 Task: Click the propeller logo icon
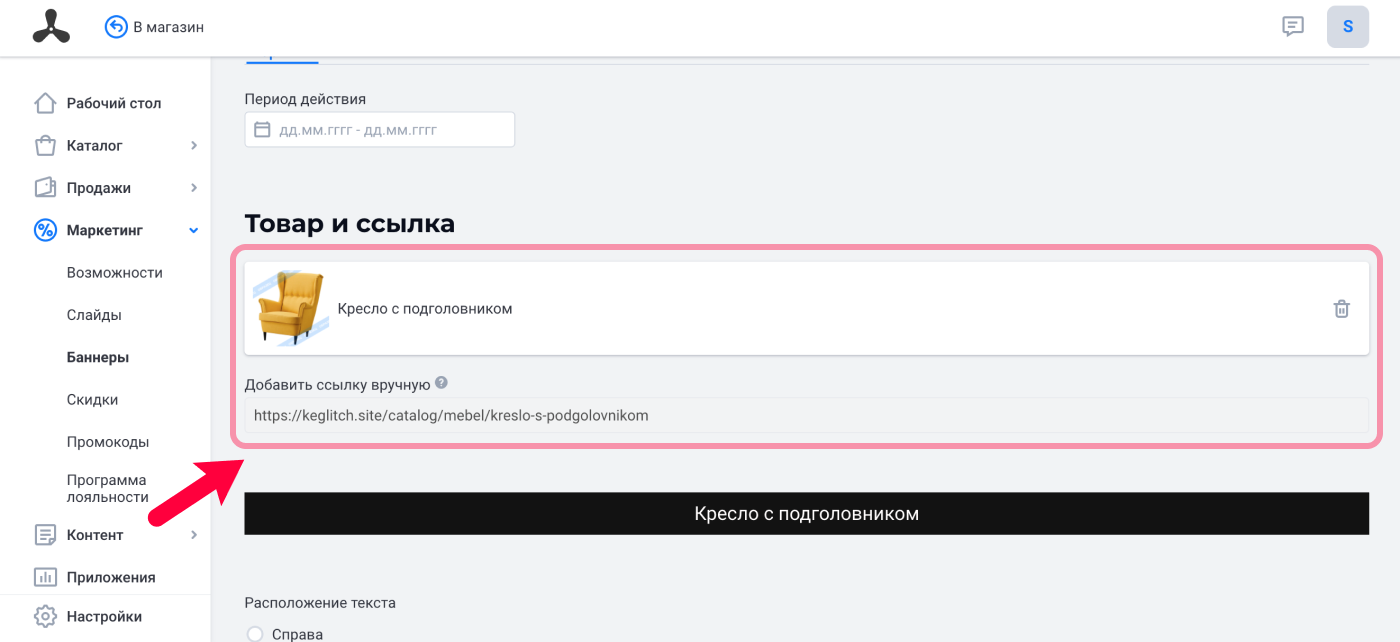click(51, 27)
